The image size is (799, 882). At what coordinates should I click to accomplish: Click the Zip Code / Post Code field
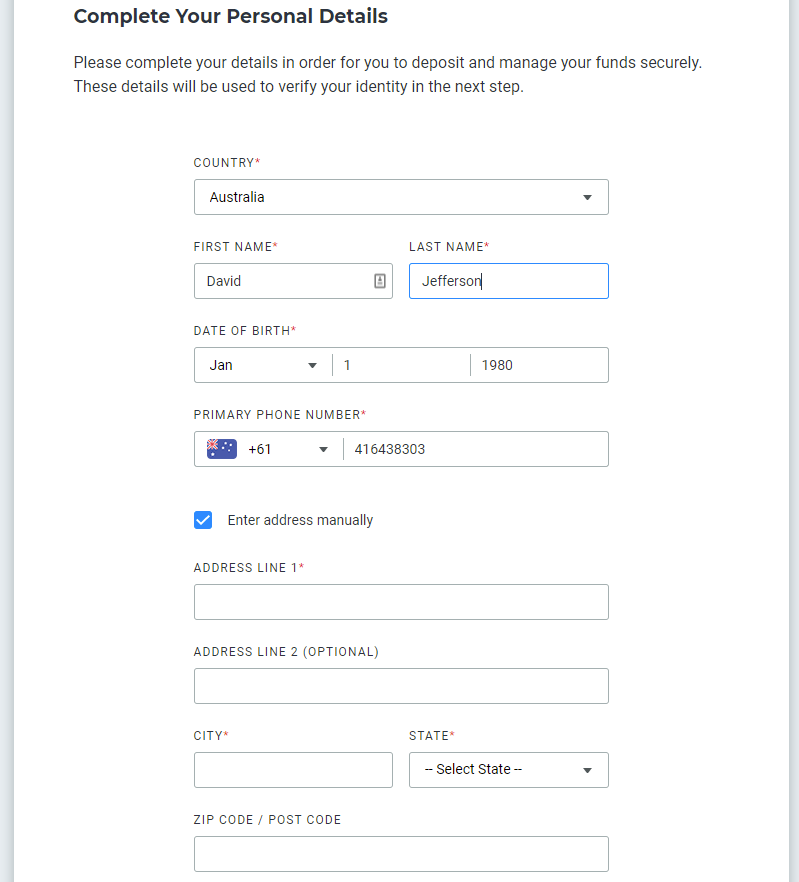[x=401, y=854]
